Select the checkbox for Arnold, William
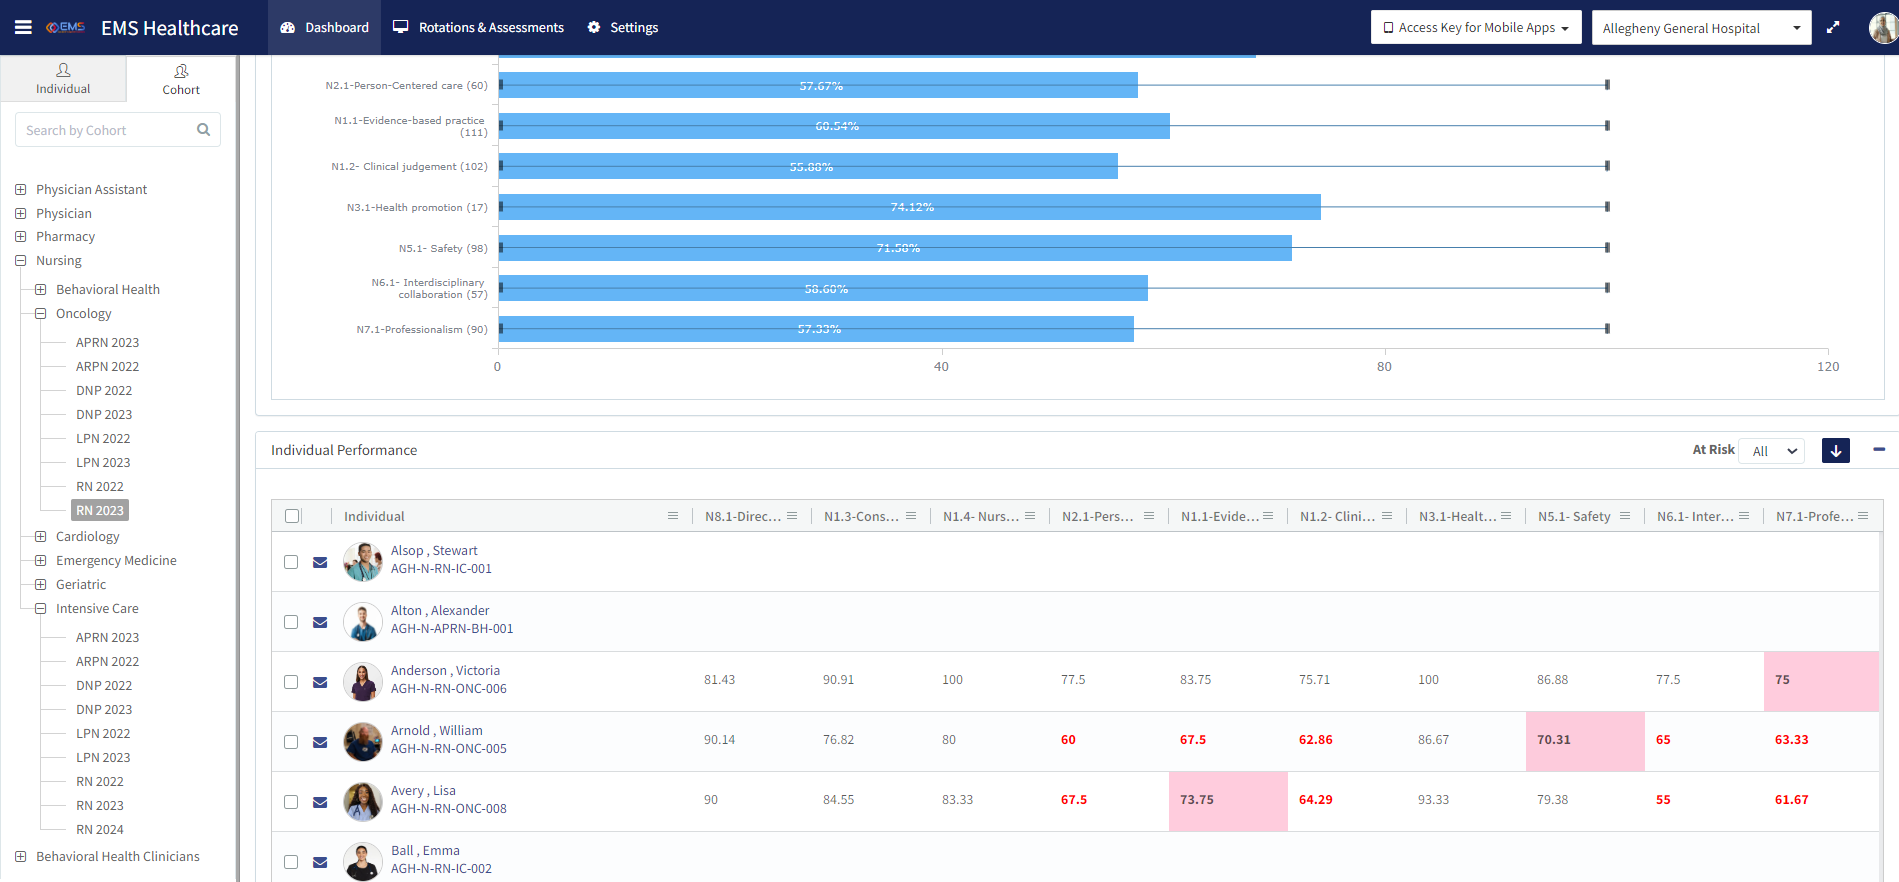The image size is (1899, 882). [291, 742]
